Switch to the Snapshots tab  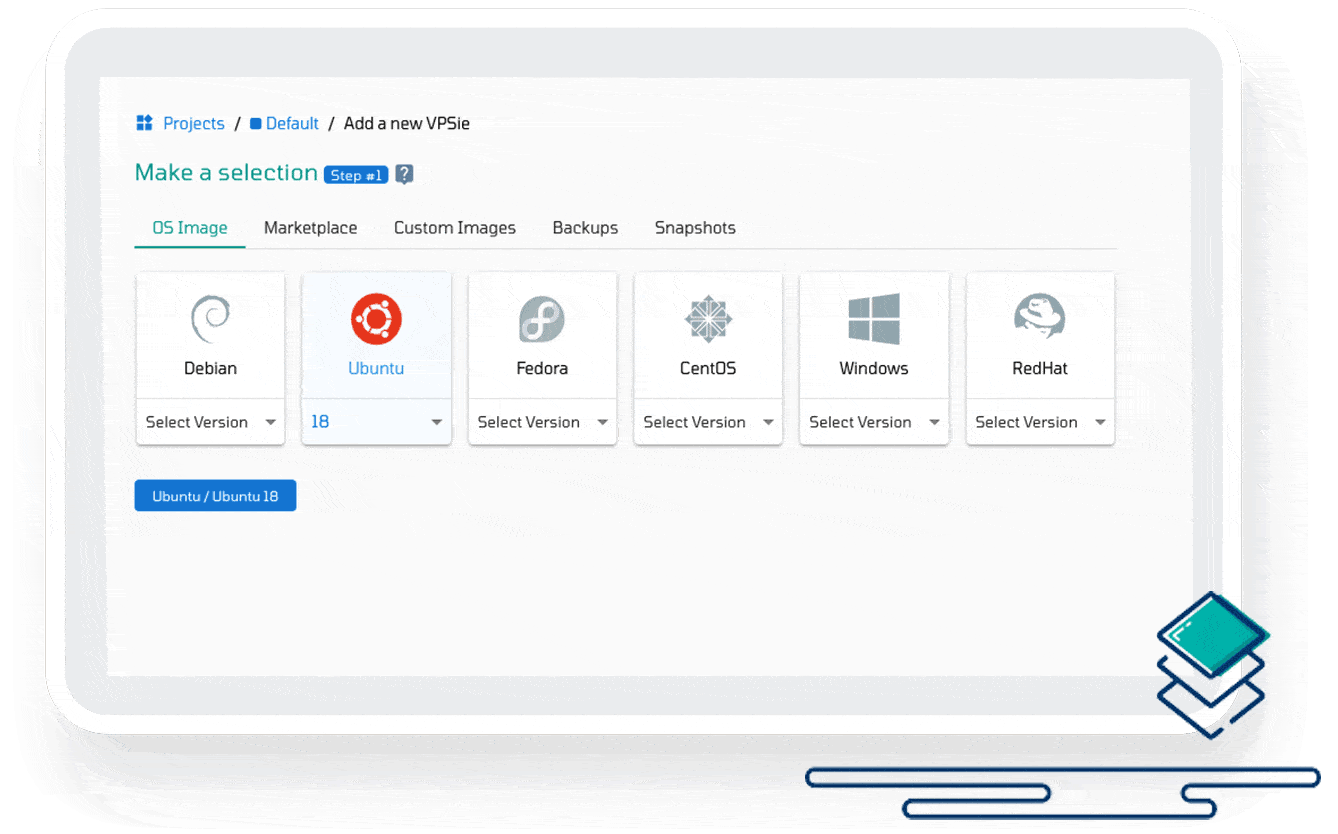pyautogui.click(x=695, y=228)
